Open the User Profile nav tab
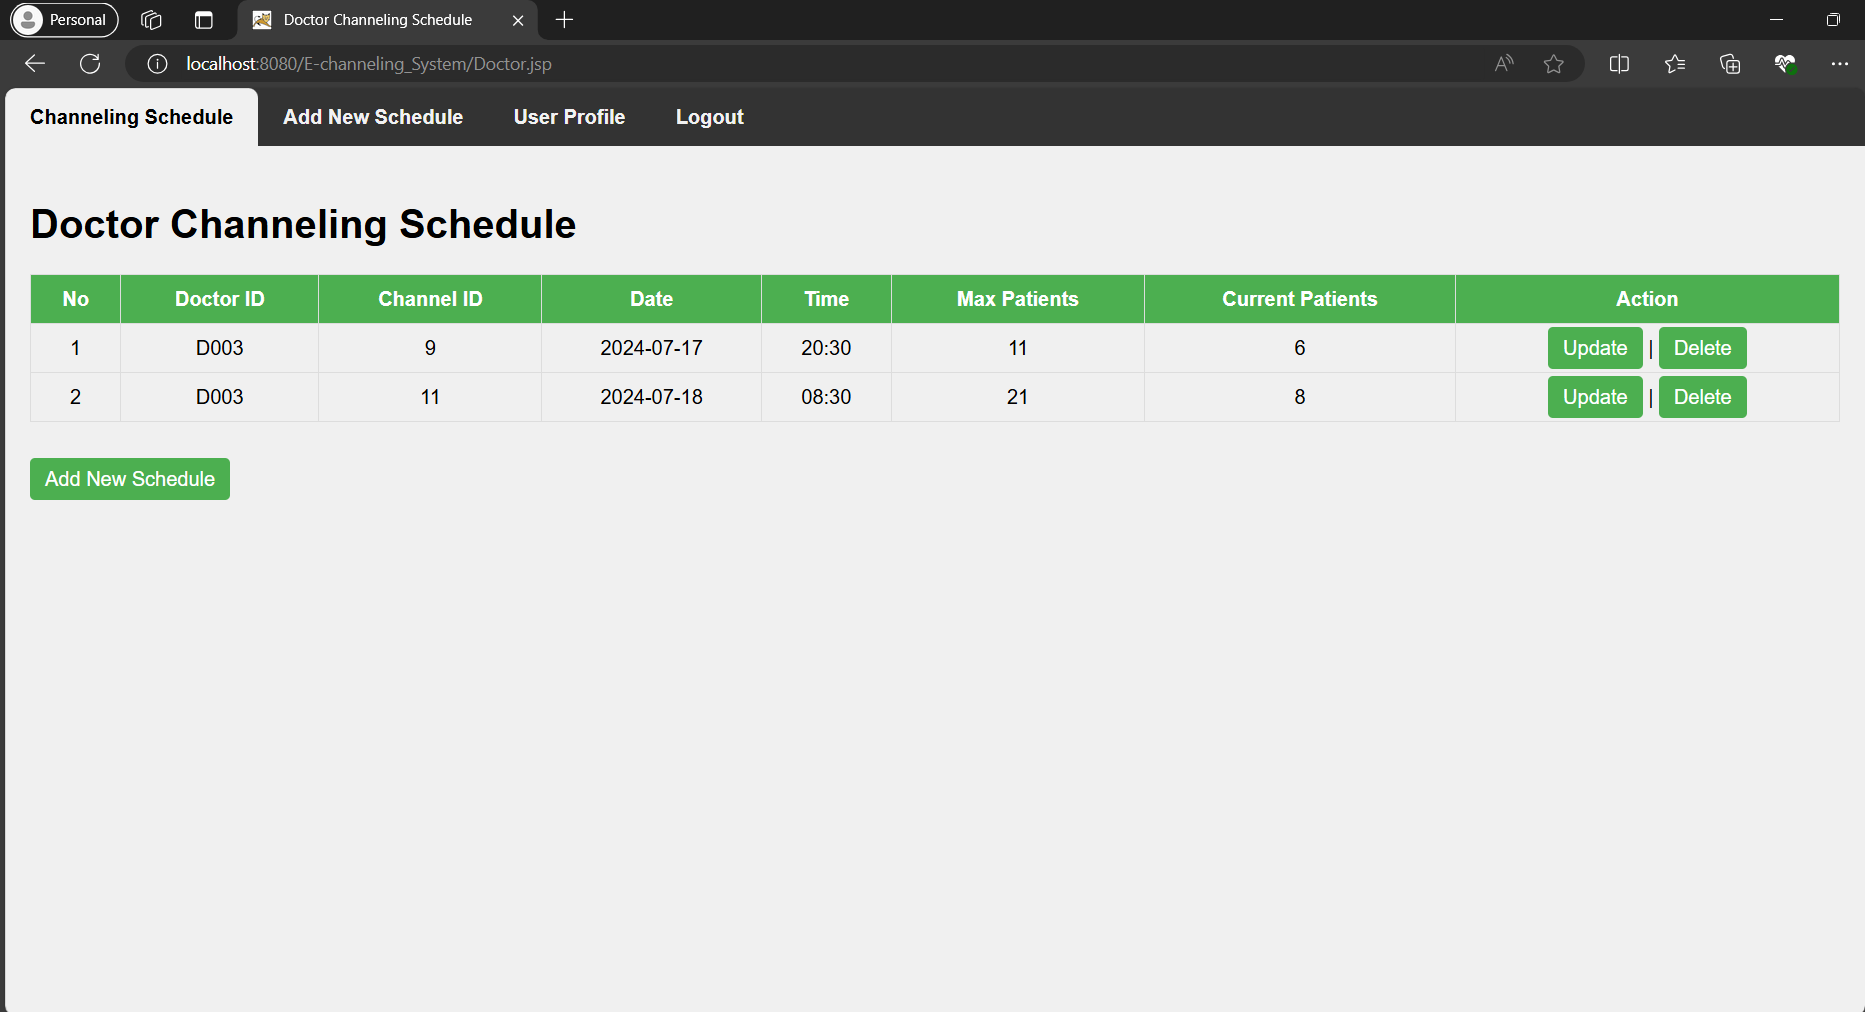This screenshot has height=1012, width=1865. point(570,117)
